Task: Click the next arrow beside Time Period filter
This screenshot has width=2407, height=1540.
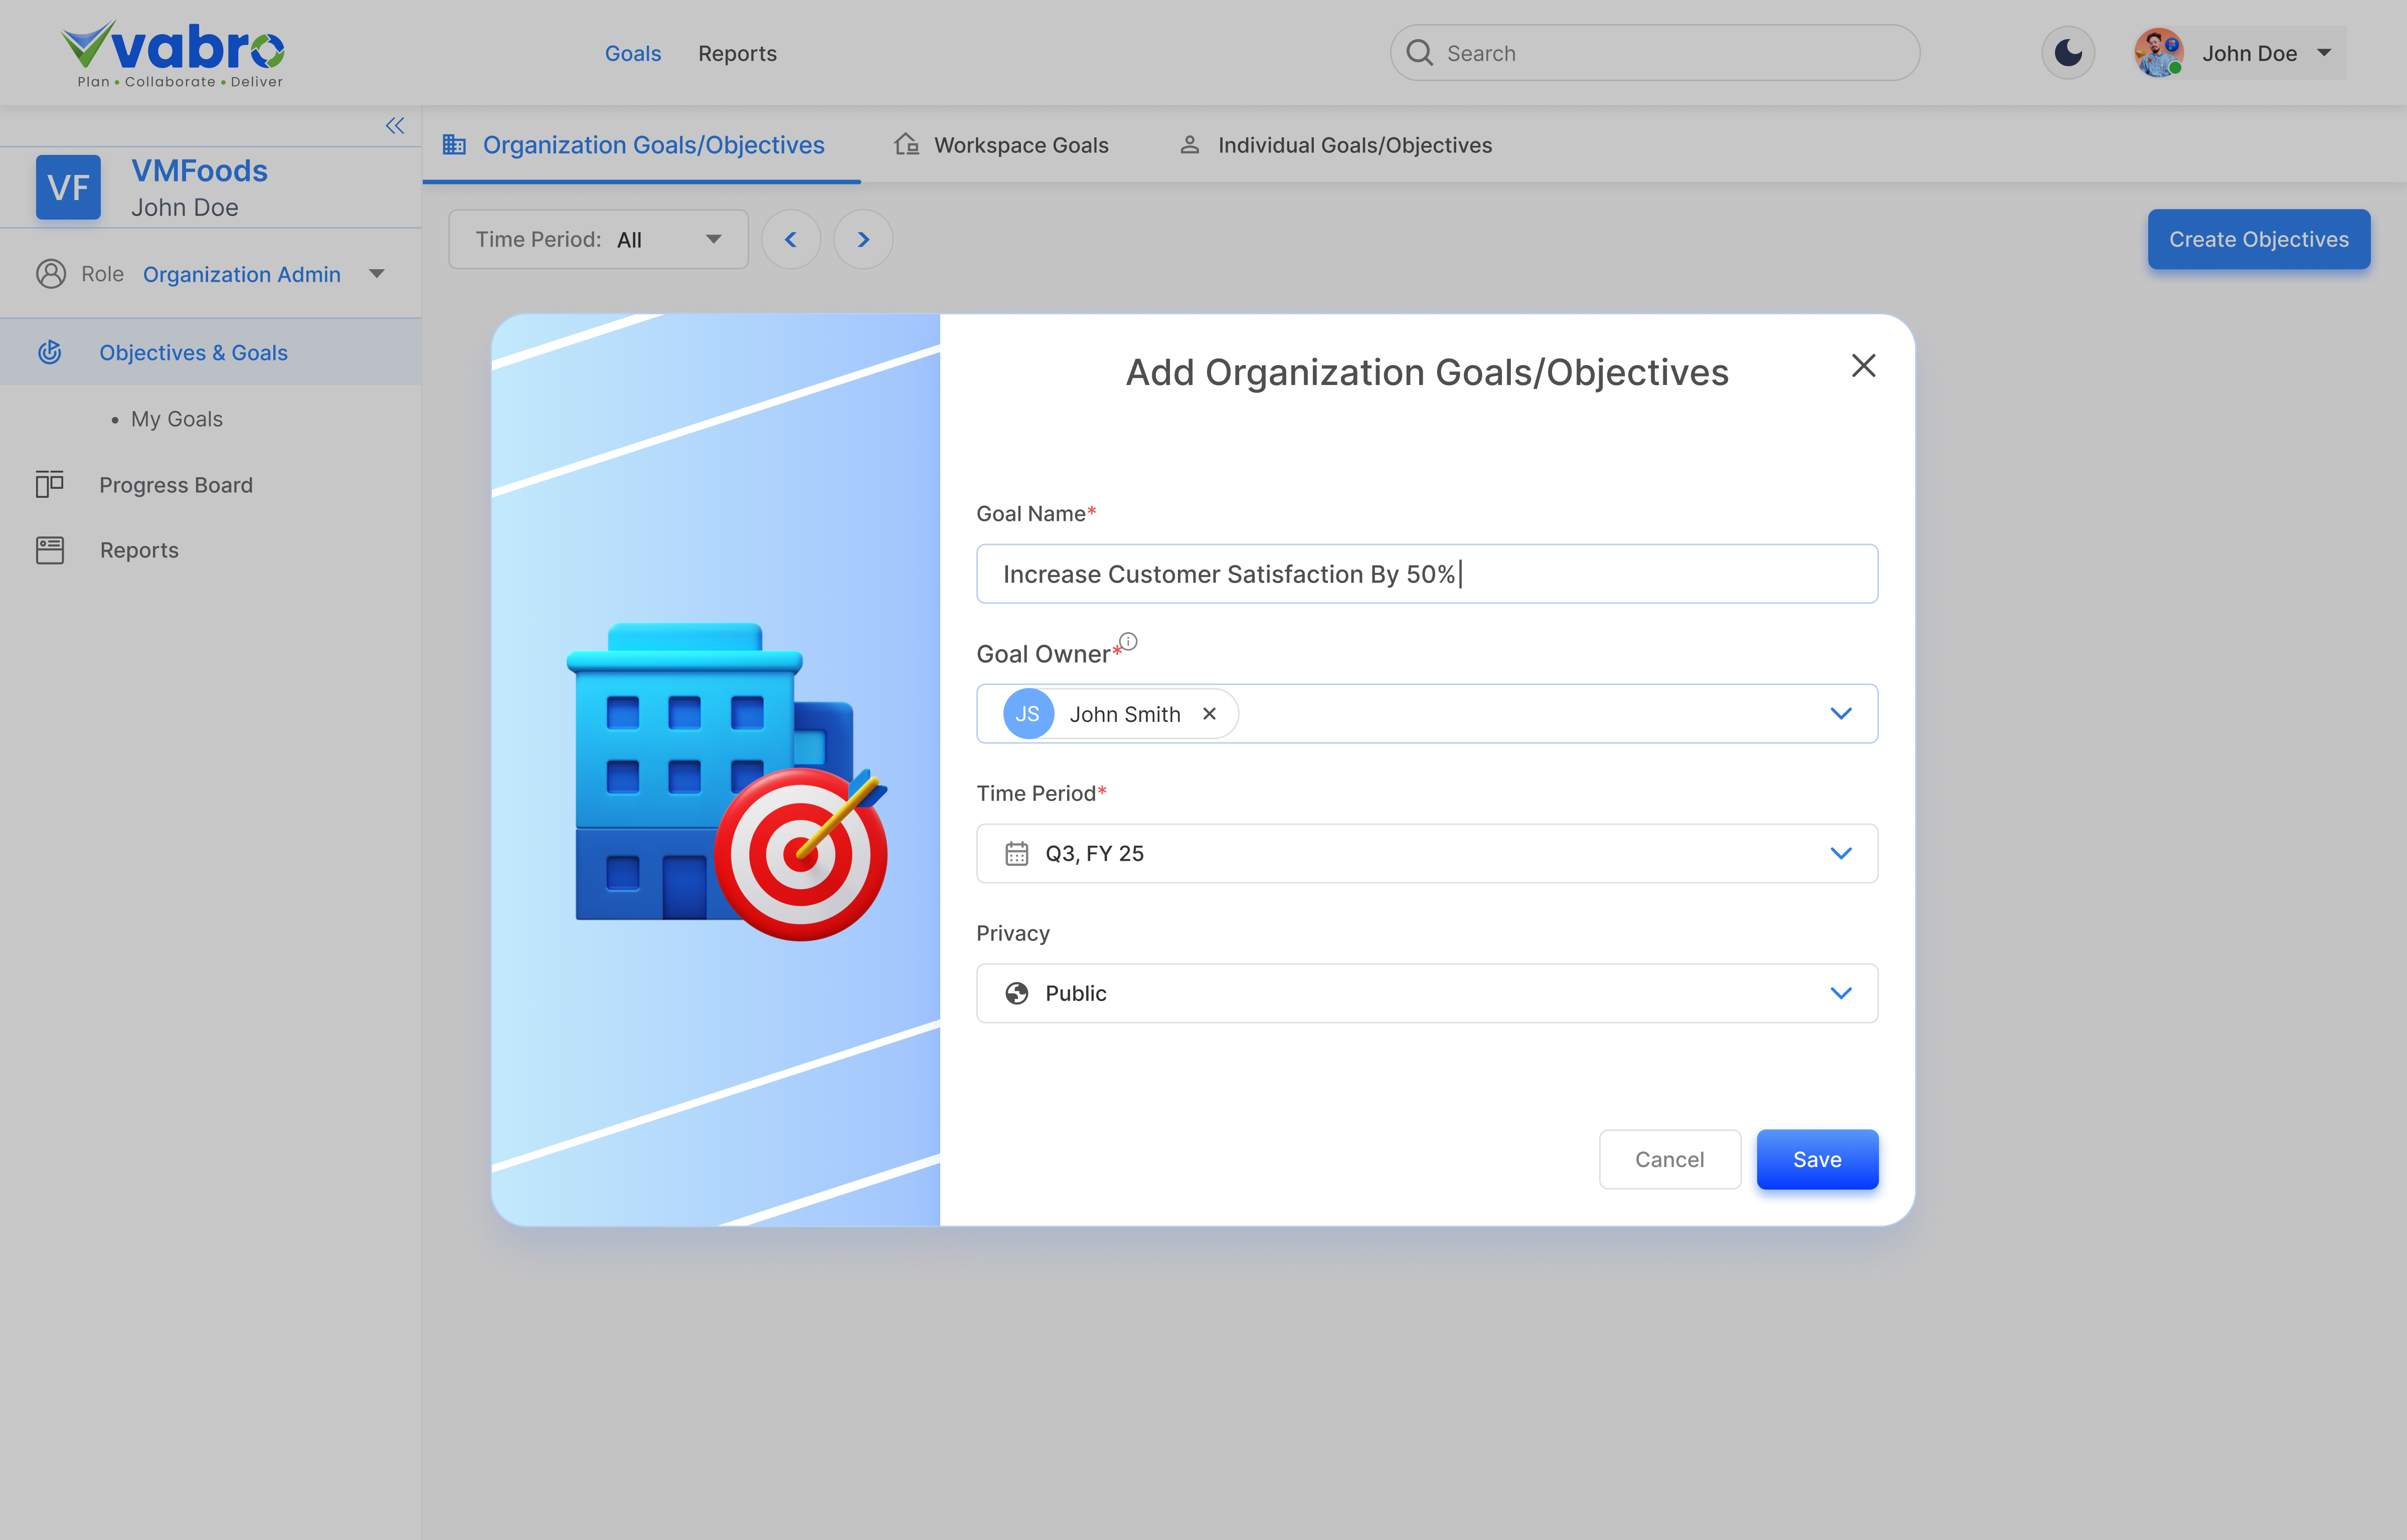Action: pos(862,238)
